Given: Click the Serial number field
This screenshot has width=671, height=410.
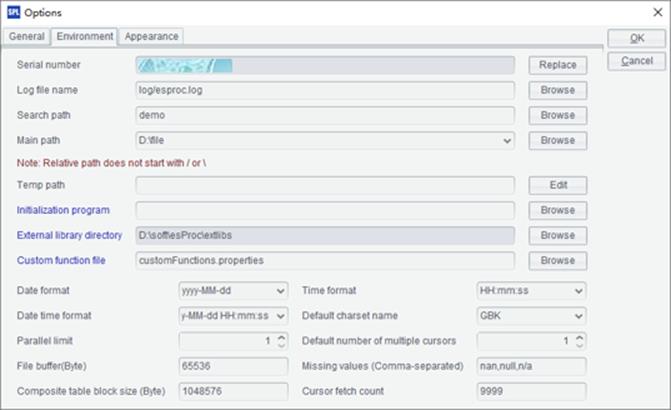Looking at the screenshot, I should 325,65.
